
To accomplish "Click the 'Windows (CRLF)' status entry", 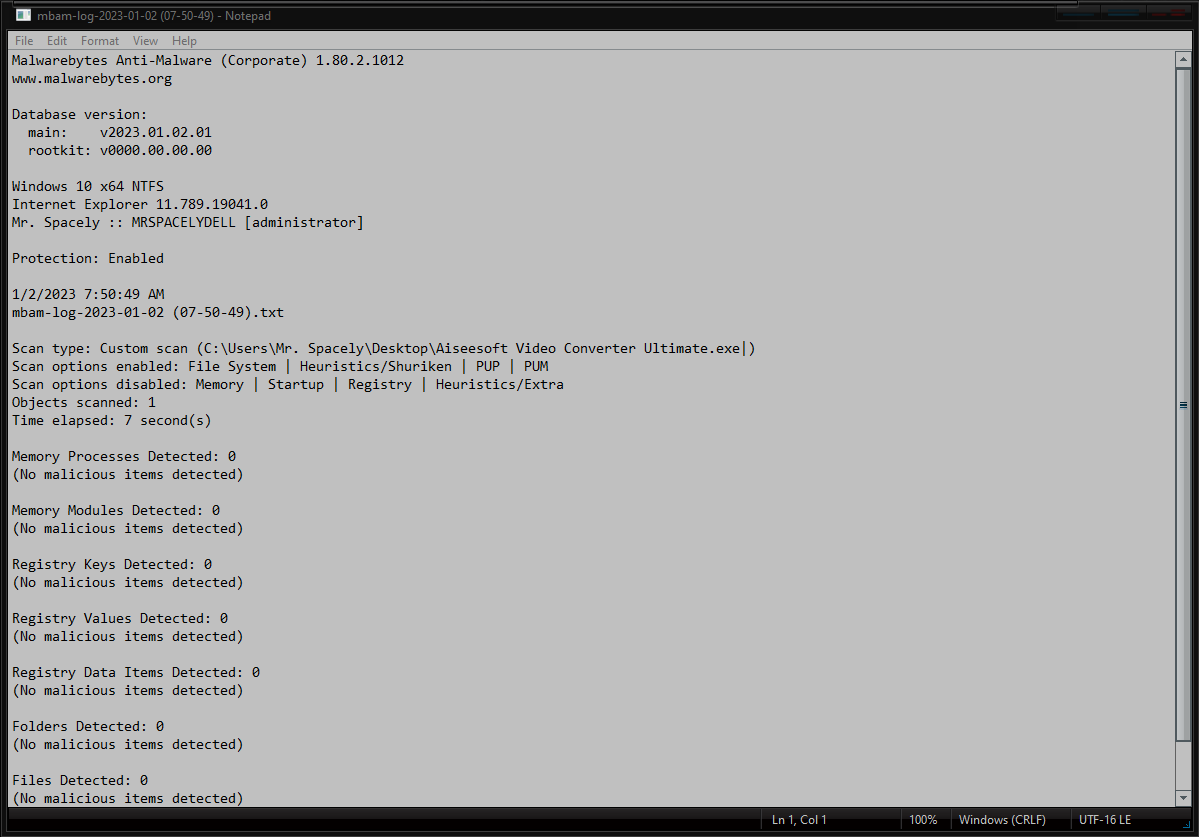I will (1002, 819).
